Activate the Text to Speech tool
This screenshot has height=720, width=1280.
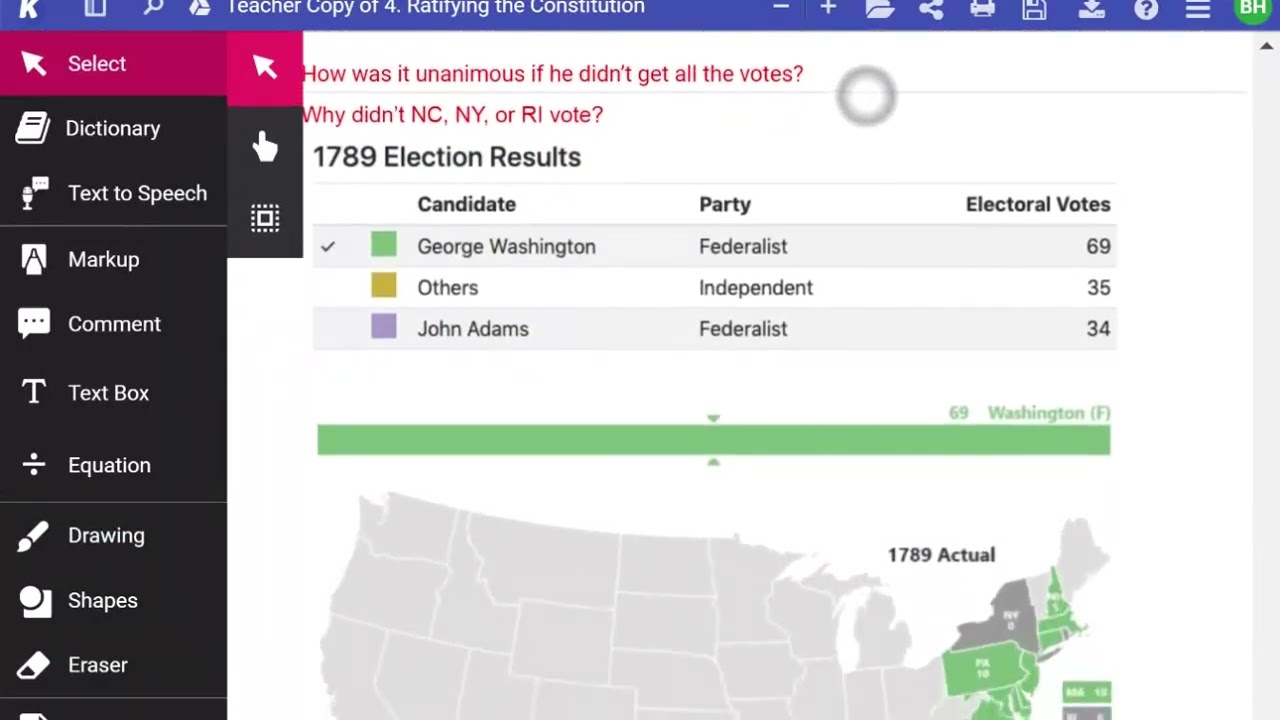[136, 193]
